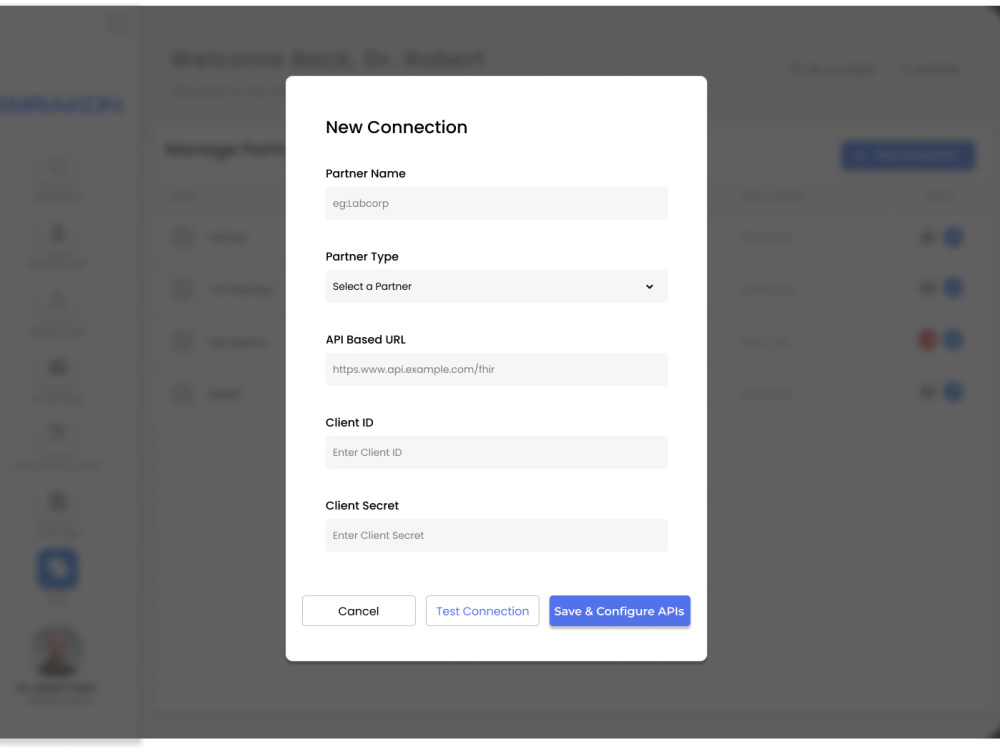Focus the API Based URL field
Image resolution: width=1000 pixels, height=750 pixels.
pyautogui.click(x=496, y=369)
